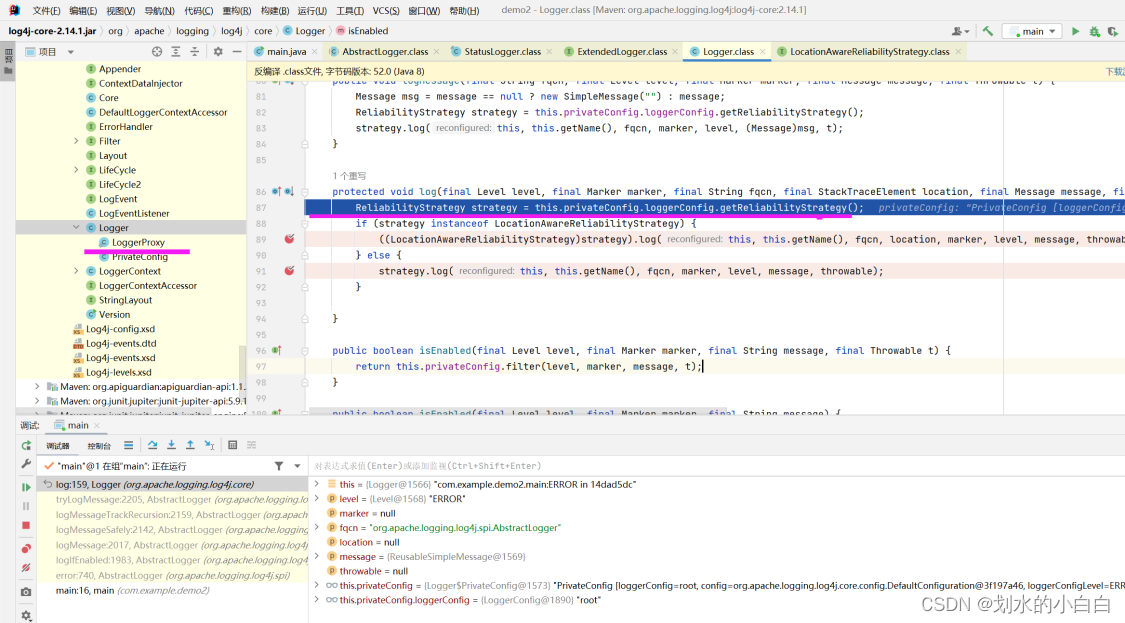This screenshot has width=1125, height=623.
Task: Click the evaluate expression input field
Action: [x=716, y=466]
